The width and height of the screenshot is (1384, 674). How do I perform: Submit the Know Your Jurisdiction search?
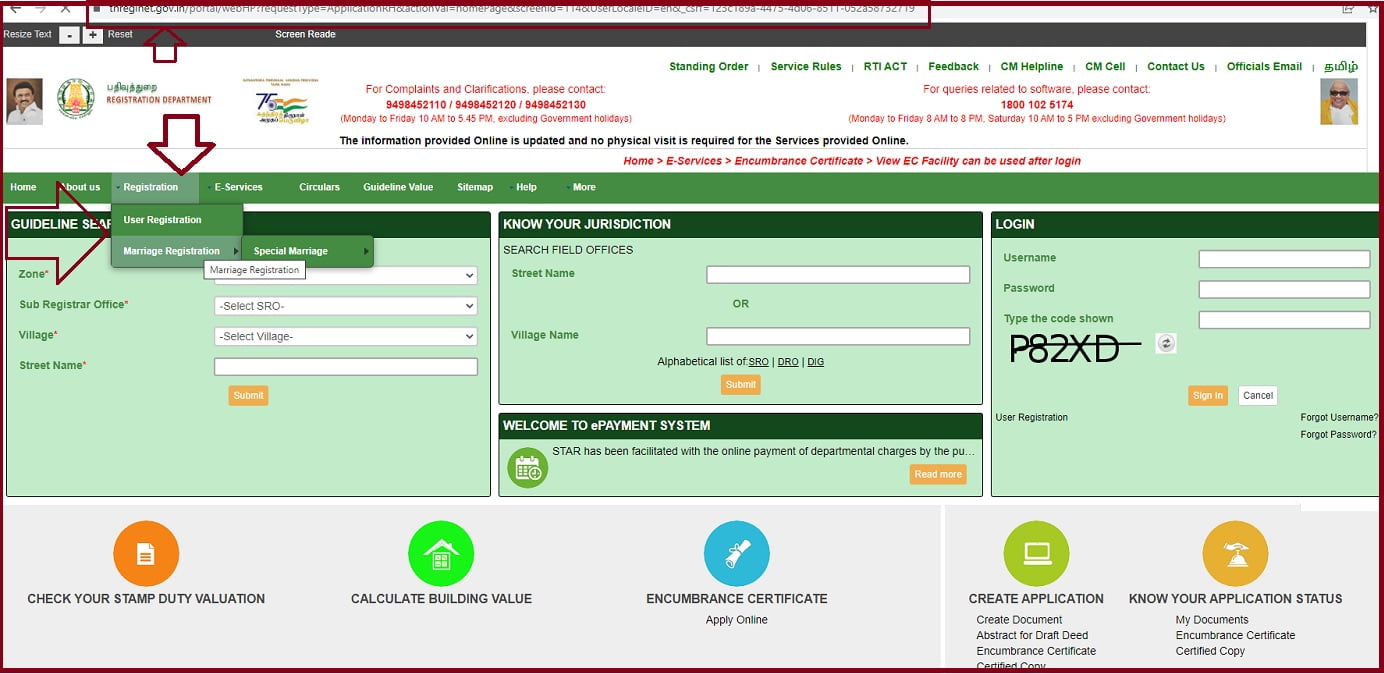[x=740, y=384]
